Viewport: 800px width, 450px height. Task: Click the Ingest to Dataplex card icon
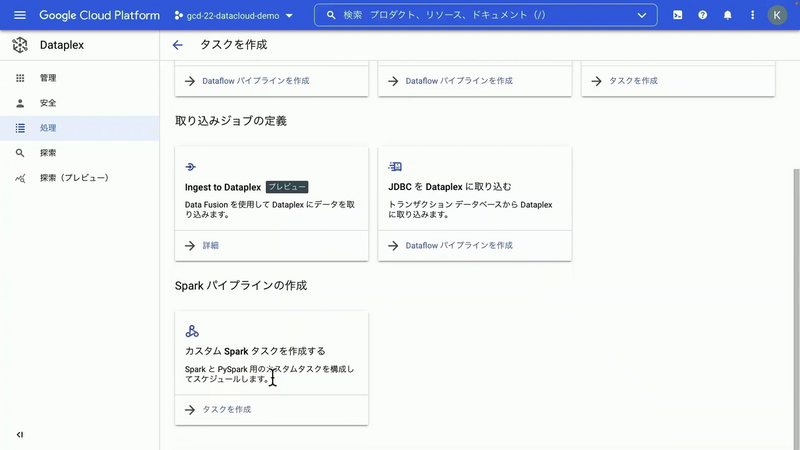(190, 167)
